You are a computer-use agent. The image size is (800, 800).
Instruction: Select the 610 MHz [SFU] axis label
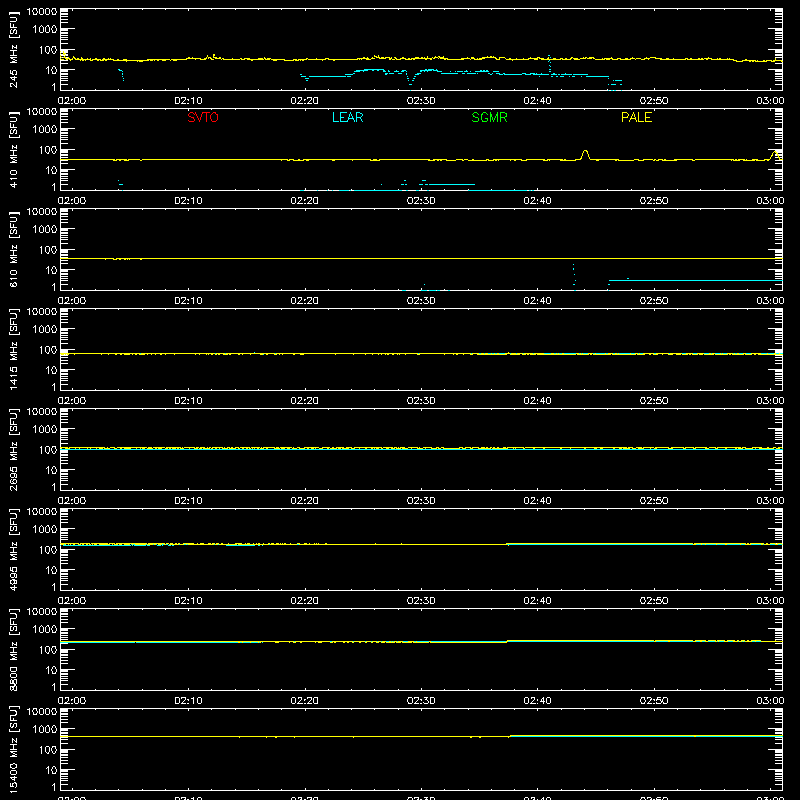click(13, 249)
